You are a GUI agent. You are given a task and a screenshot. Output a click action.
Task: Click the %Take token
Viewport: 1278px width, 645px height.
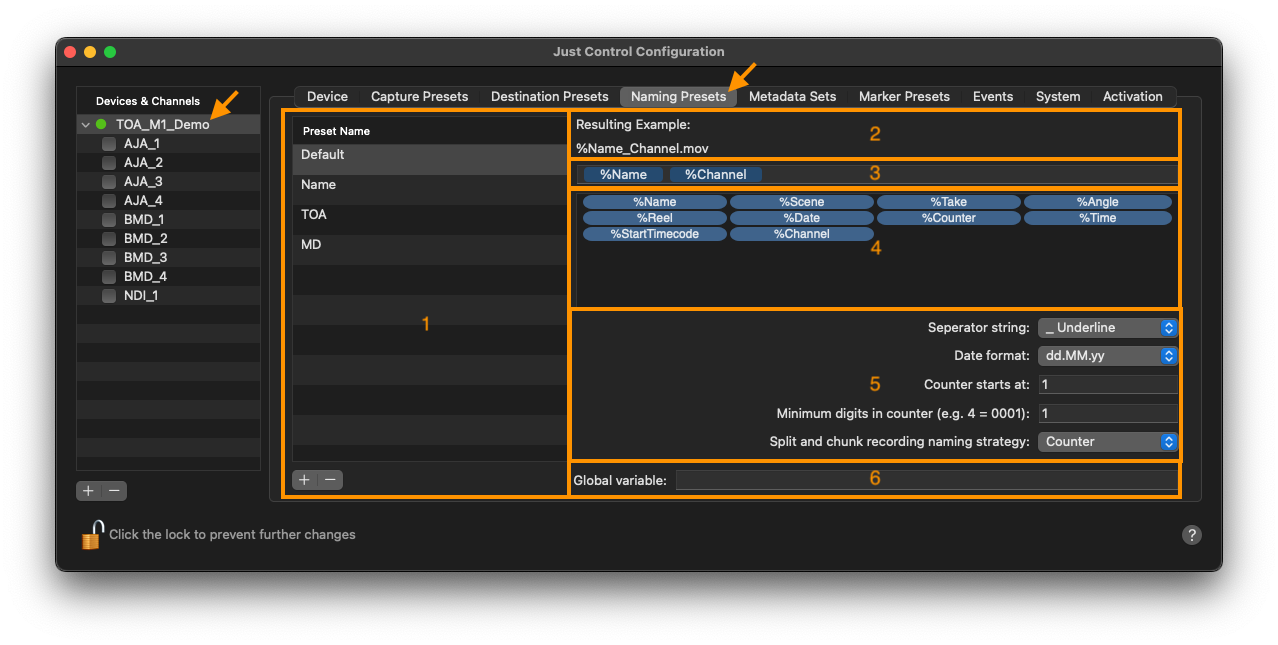[949, 202]
